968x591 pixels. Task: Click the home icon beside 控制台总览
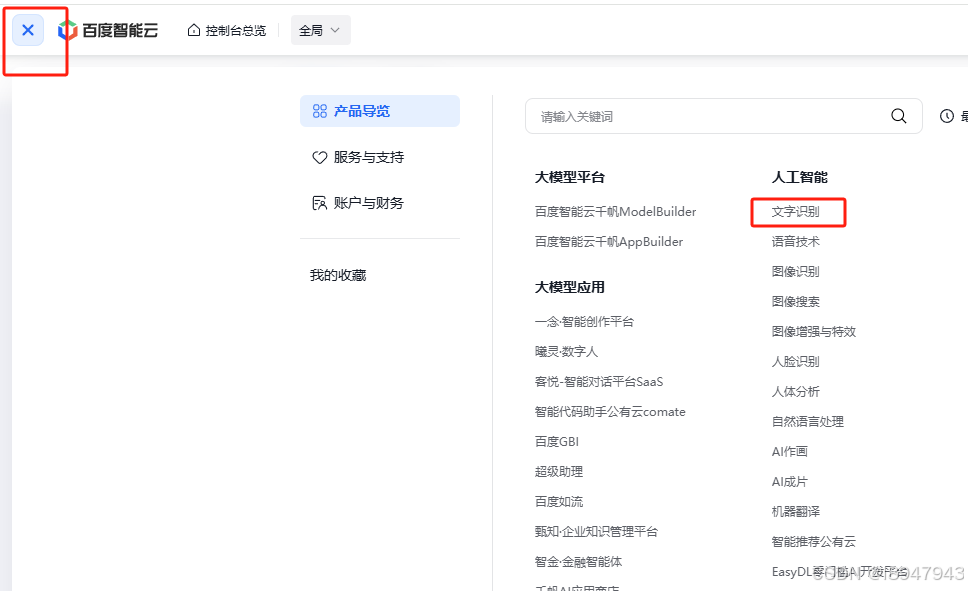[194, 30]
